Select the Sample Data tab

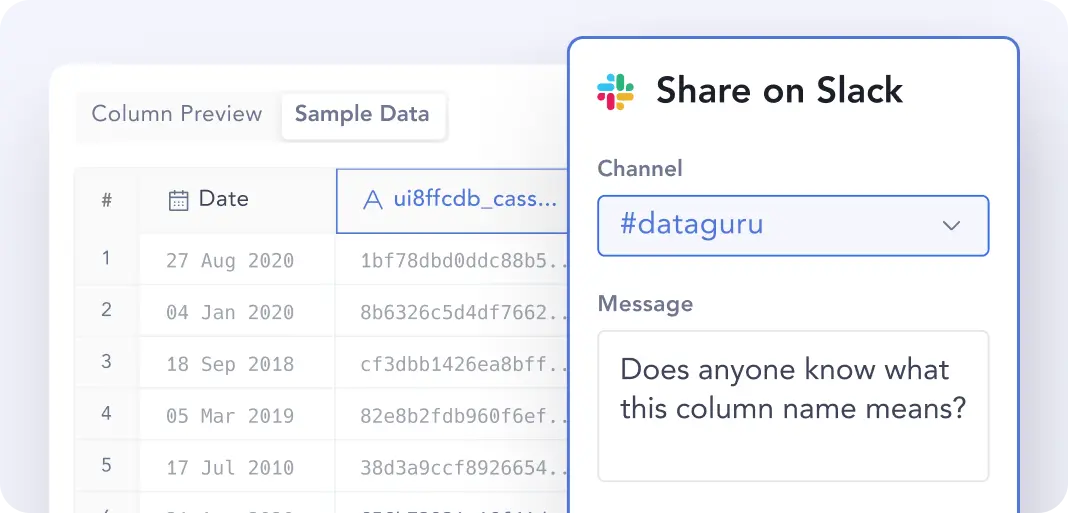[362, 114]
